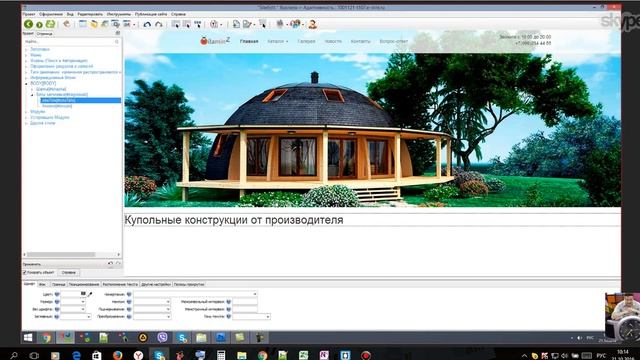Open Viber from the inner taskbar
Viewport: 640px width, 360px height.
(162, 338)
